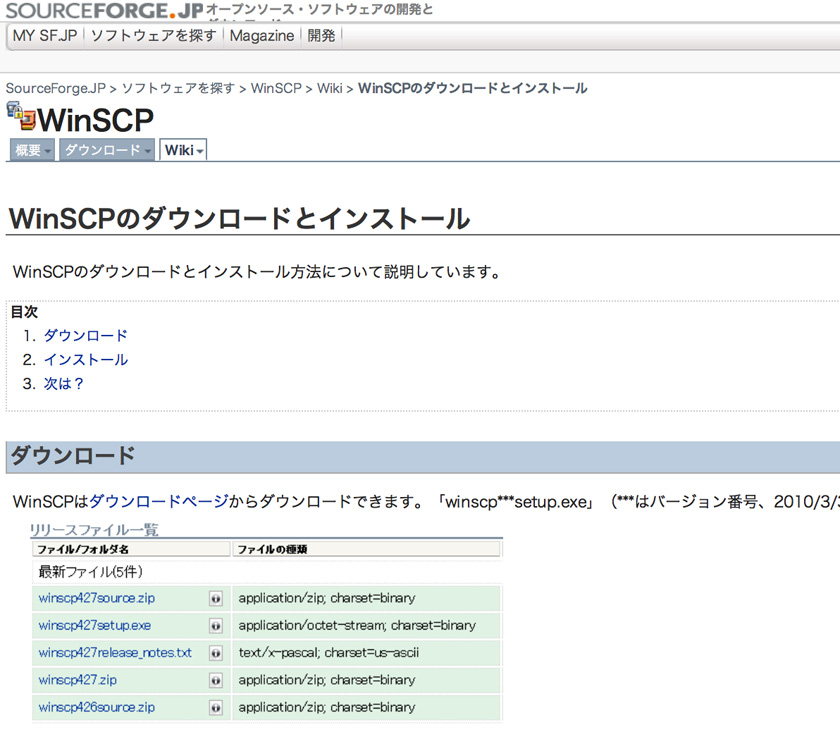The width and height of the screenshot is (840, 736).
Task: Jump to ダウンロード in table of contents
Action: pyautogui.click(x=86, y=336)
